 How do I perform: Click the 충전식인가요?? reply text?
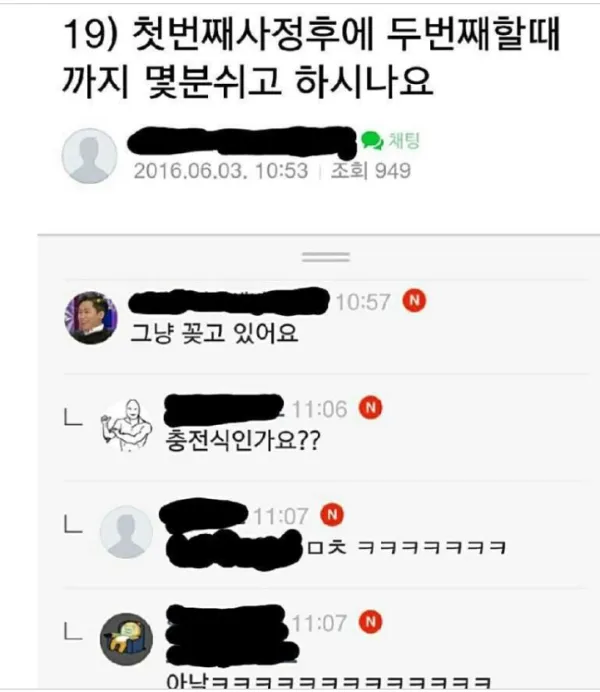click(243, 440)
